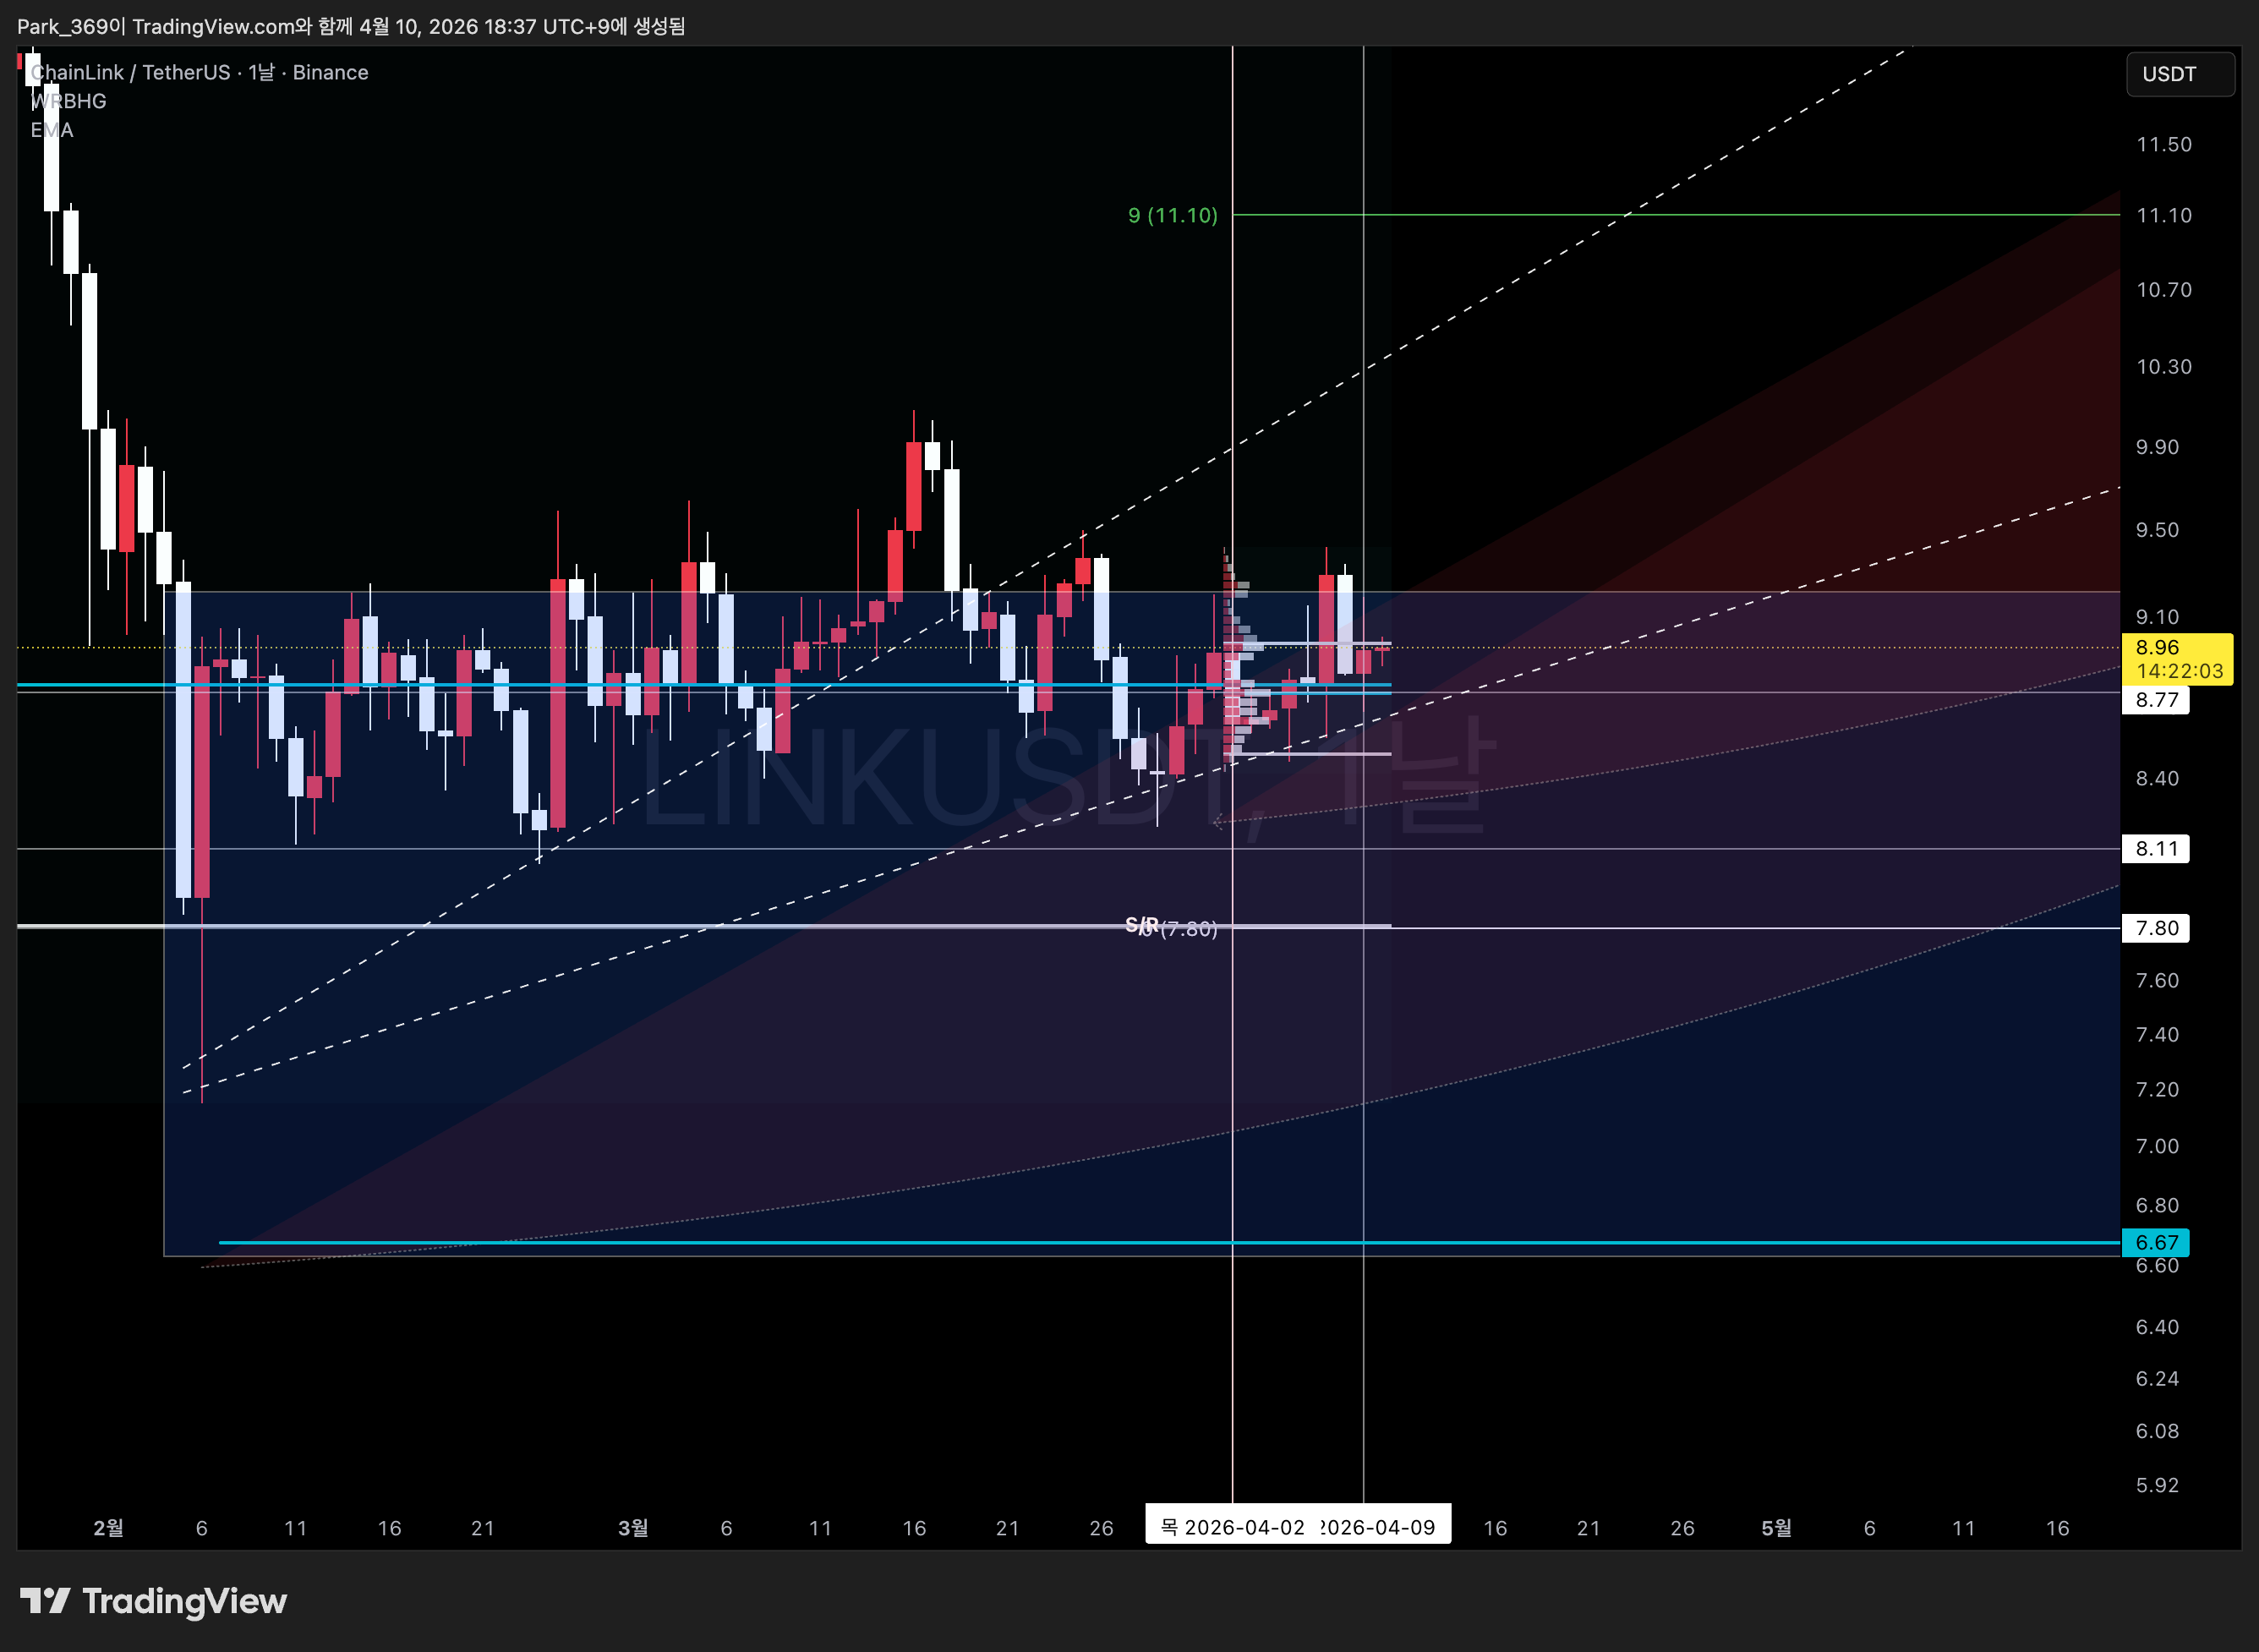This screenshot has width=2259, height=1652.
Task: Click the 2월 label on time axis
Action: click(x=108, y=1528)
